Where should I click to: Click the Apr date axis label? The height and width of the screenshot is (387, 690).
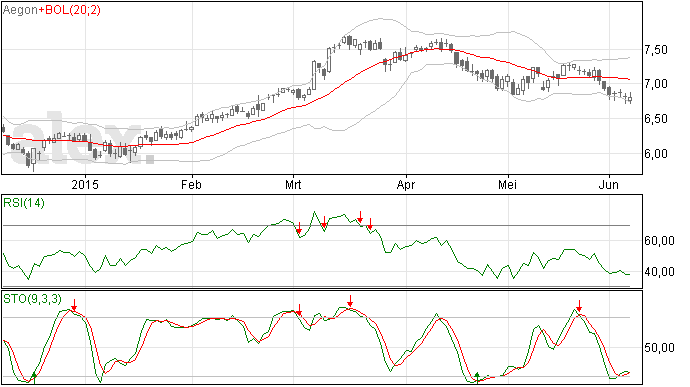[x=406, y=184]
